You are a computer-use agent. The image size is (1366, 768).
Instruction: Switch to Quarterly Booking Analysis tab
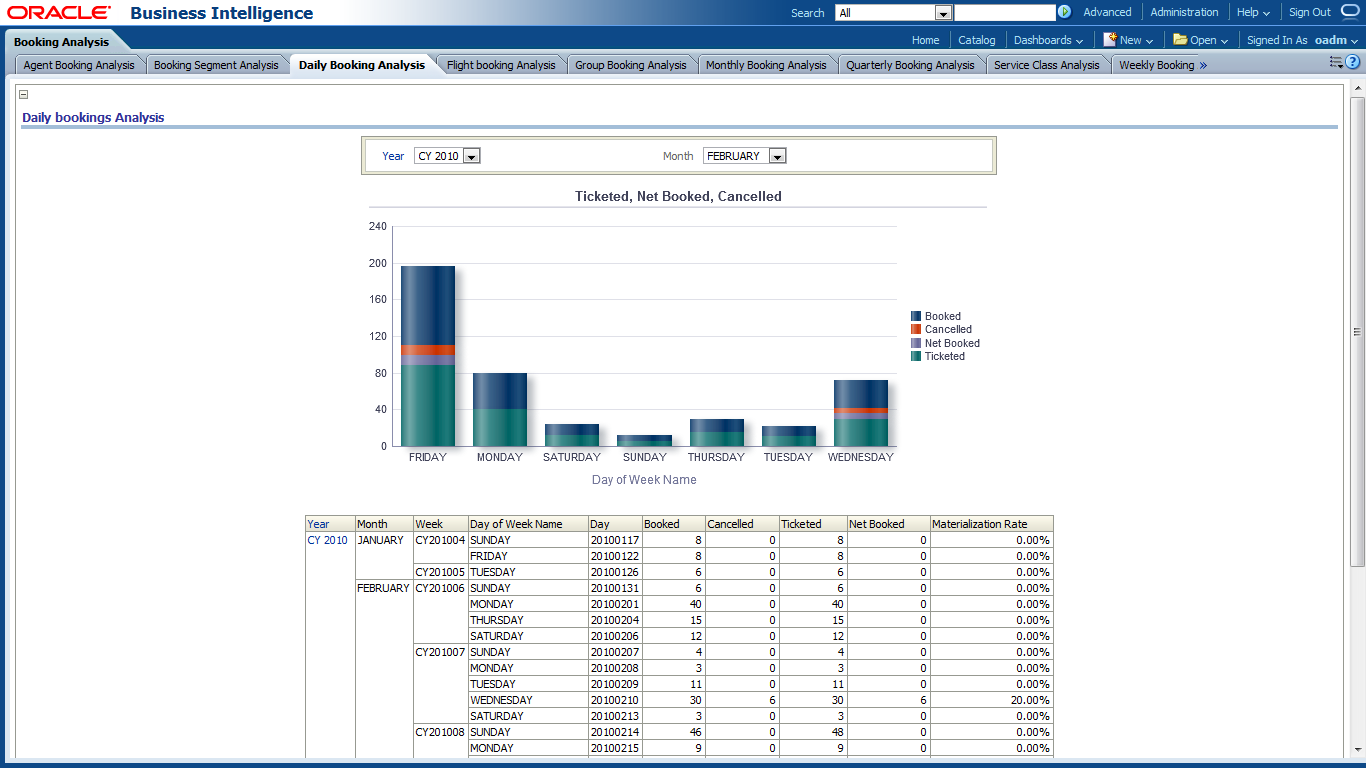[910, 65]
